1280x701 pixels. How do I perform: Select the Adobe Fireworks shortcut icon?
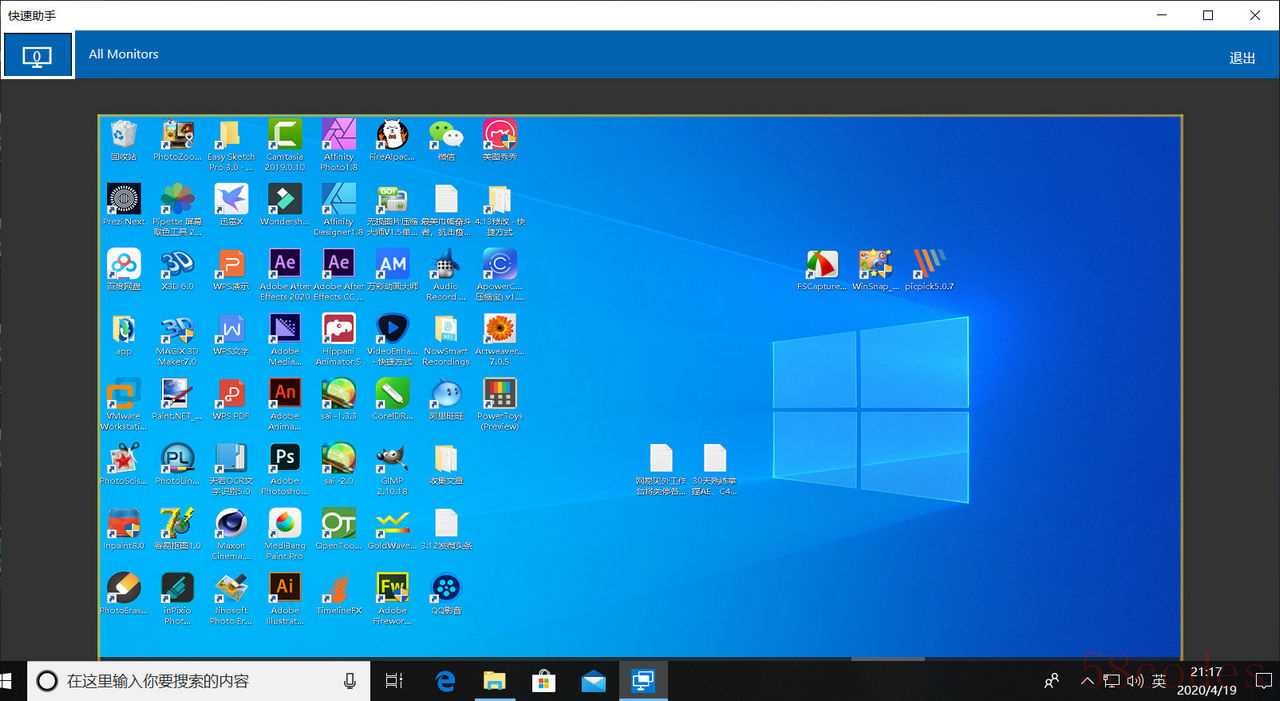tap(392, 588)
